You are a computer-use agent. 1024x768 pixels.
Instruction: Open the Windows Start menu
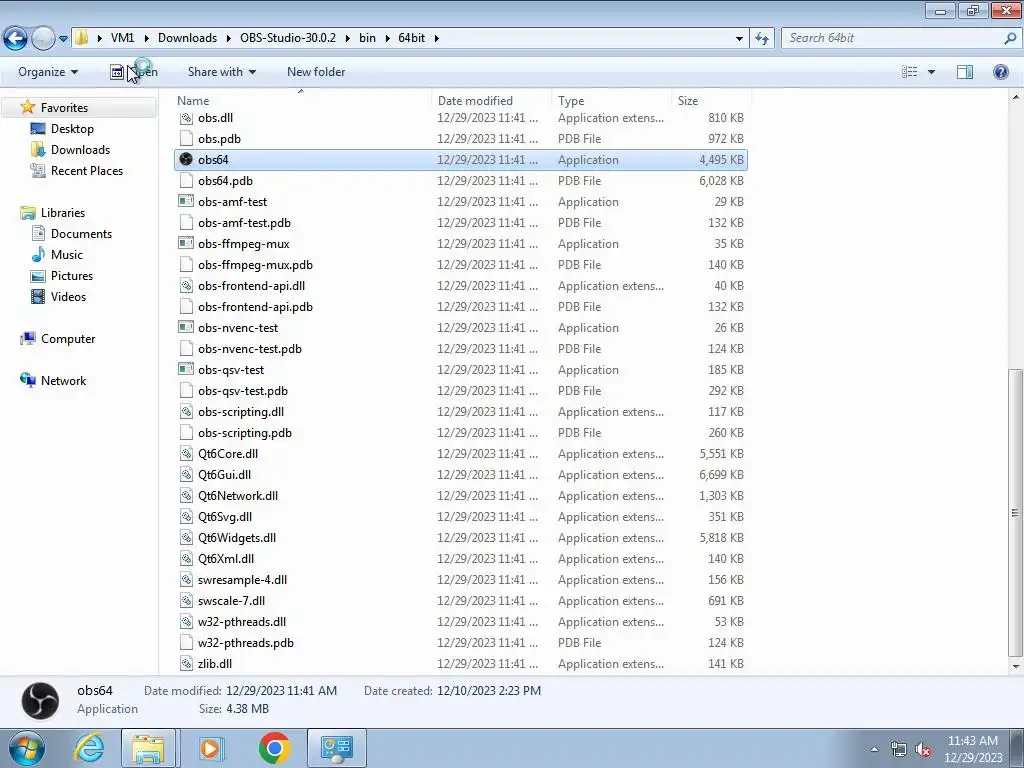tap(26, 748)
